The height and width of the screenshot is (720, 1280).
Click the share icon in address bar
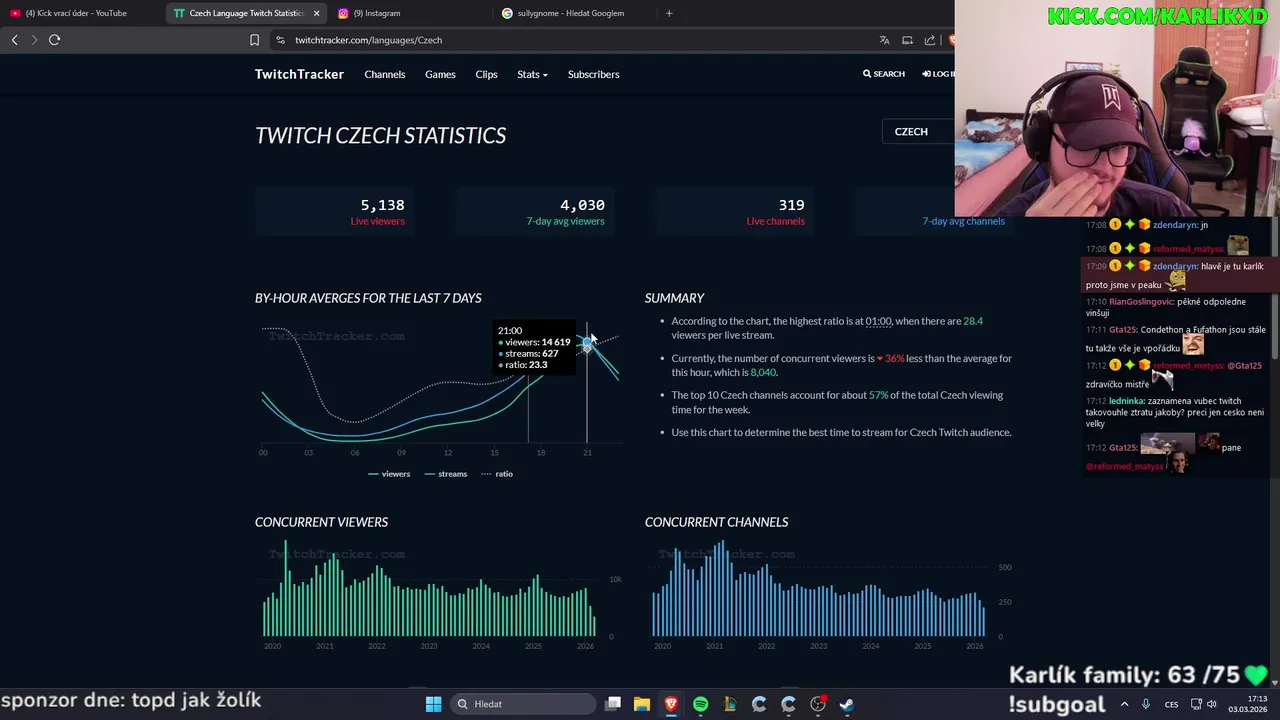(930, 40)
